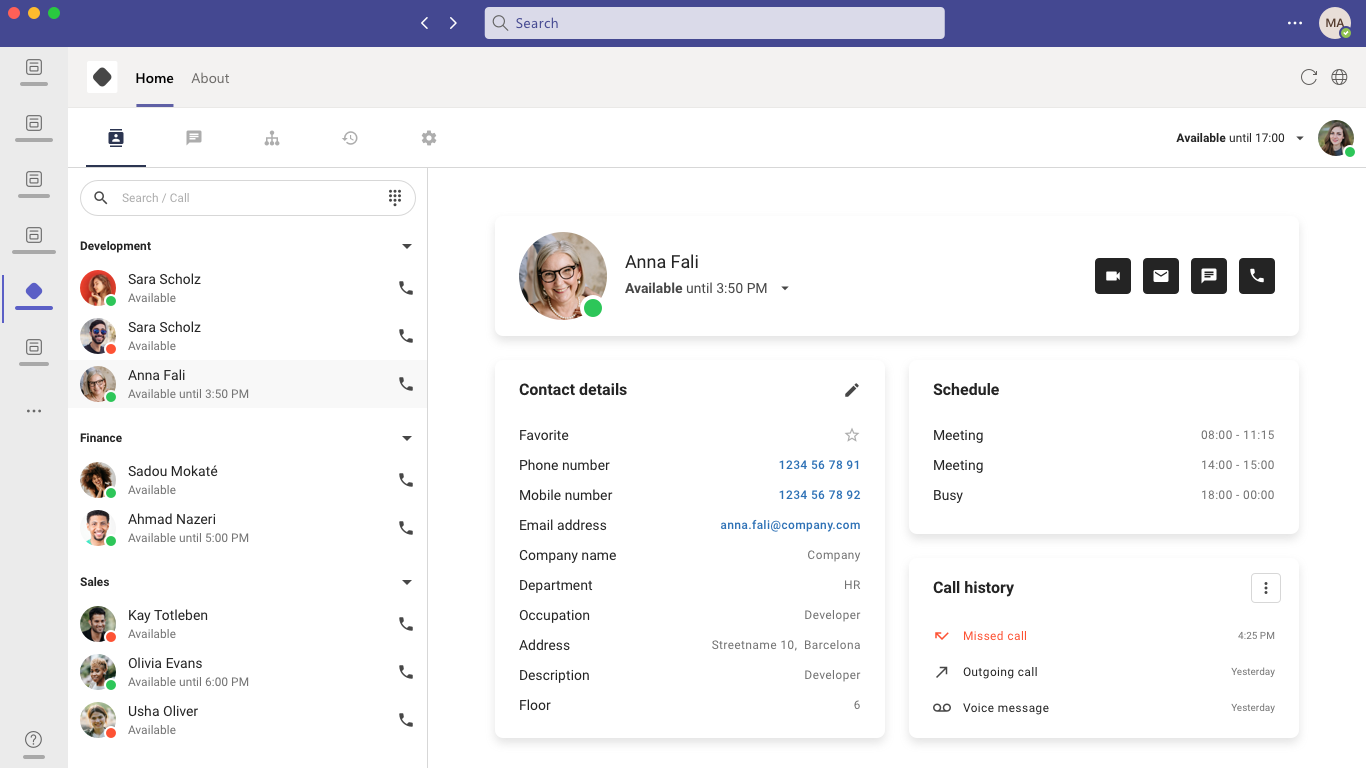This screenshot has width=1366, height=768.
Task: Open the organization chart view icon
Action: click(x=272, y=137)
